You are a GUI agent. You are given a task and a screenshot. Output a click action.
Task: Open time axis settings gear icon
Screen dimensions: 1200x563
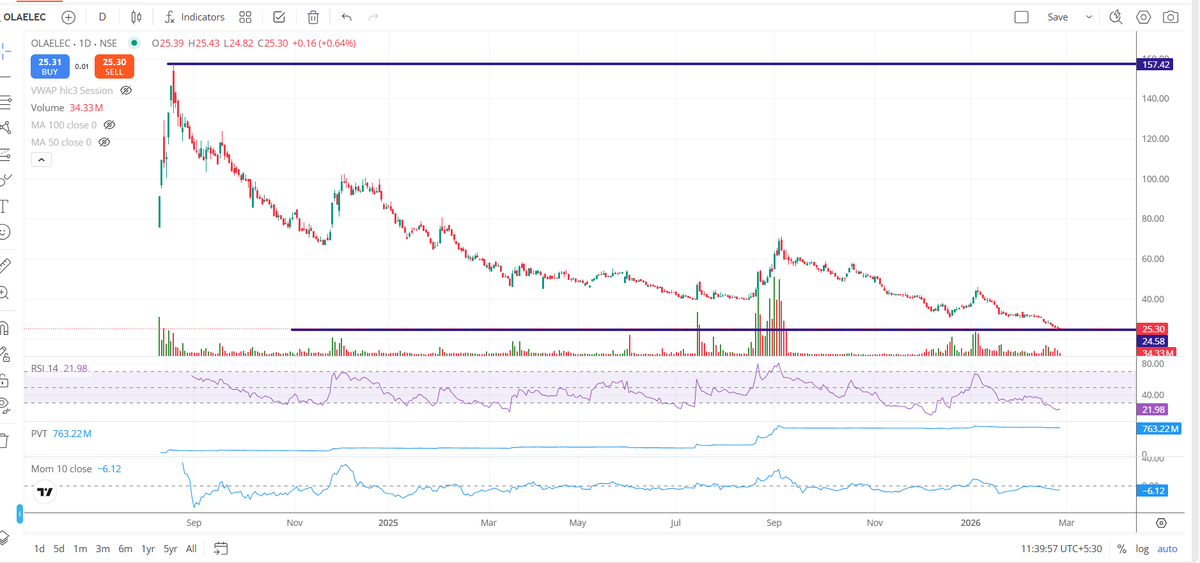click(1161, 523)
